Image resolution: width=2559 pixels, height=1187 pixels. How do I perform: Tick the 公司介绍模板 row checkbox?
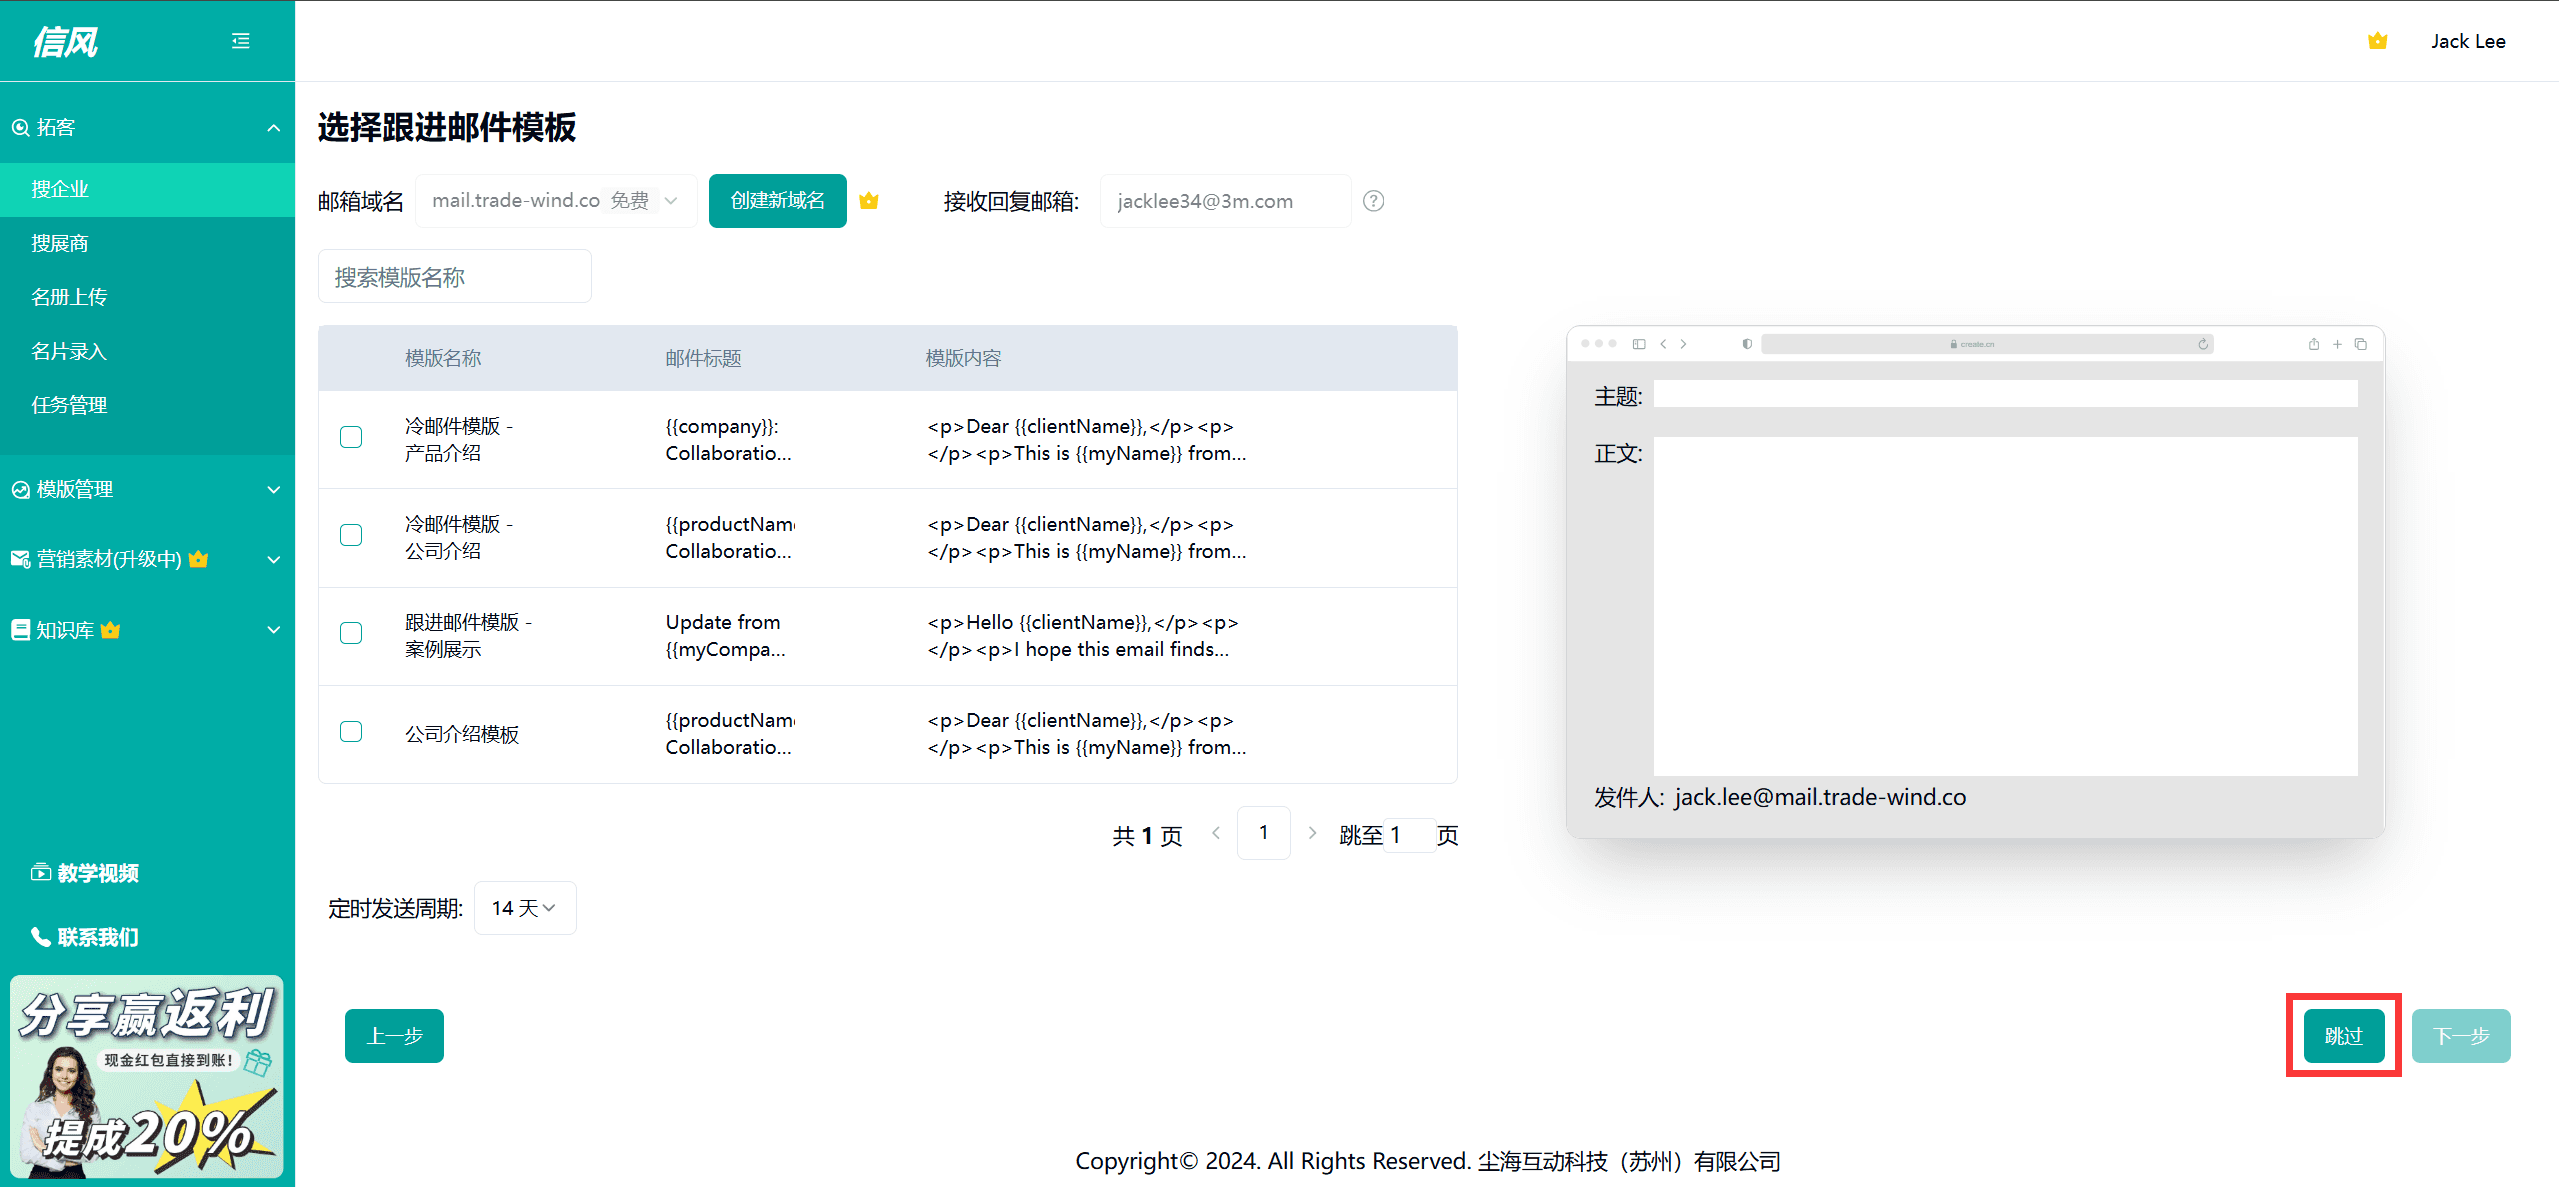pos(351,732)
